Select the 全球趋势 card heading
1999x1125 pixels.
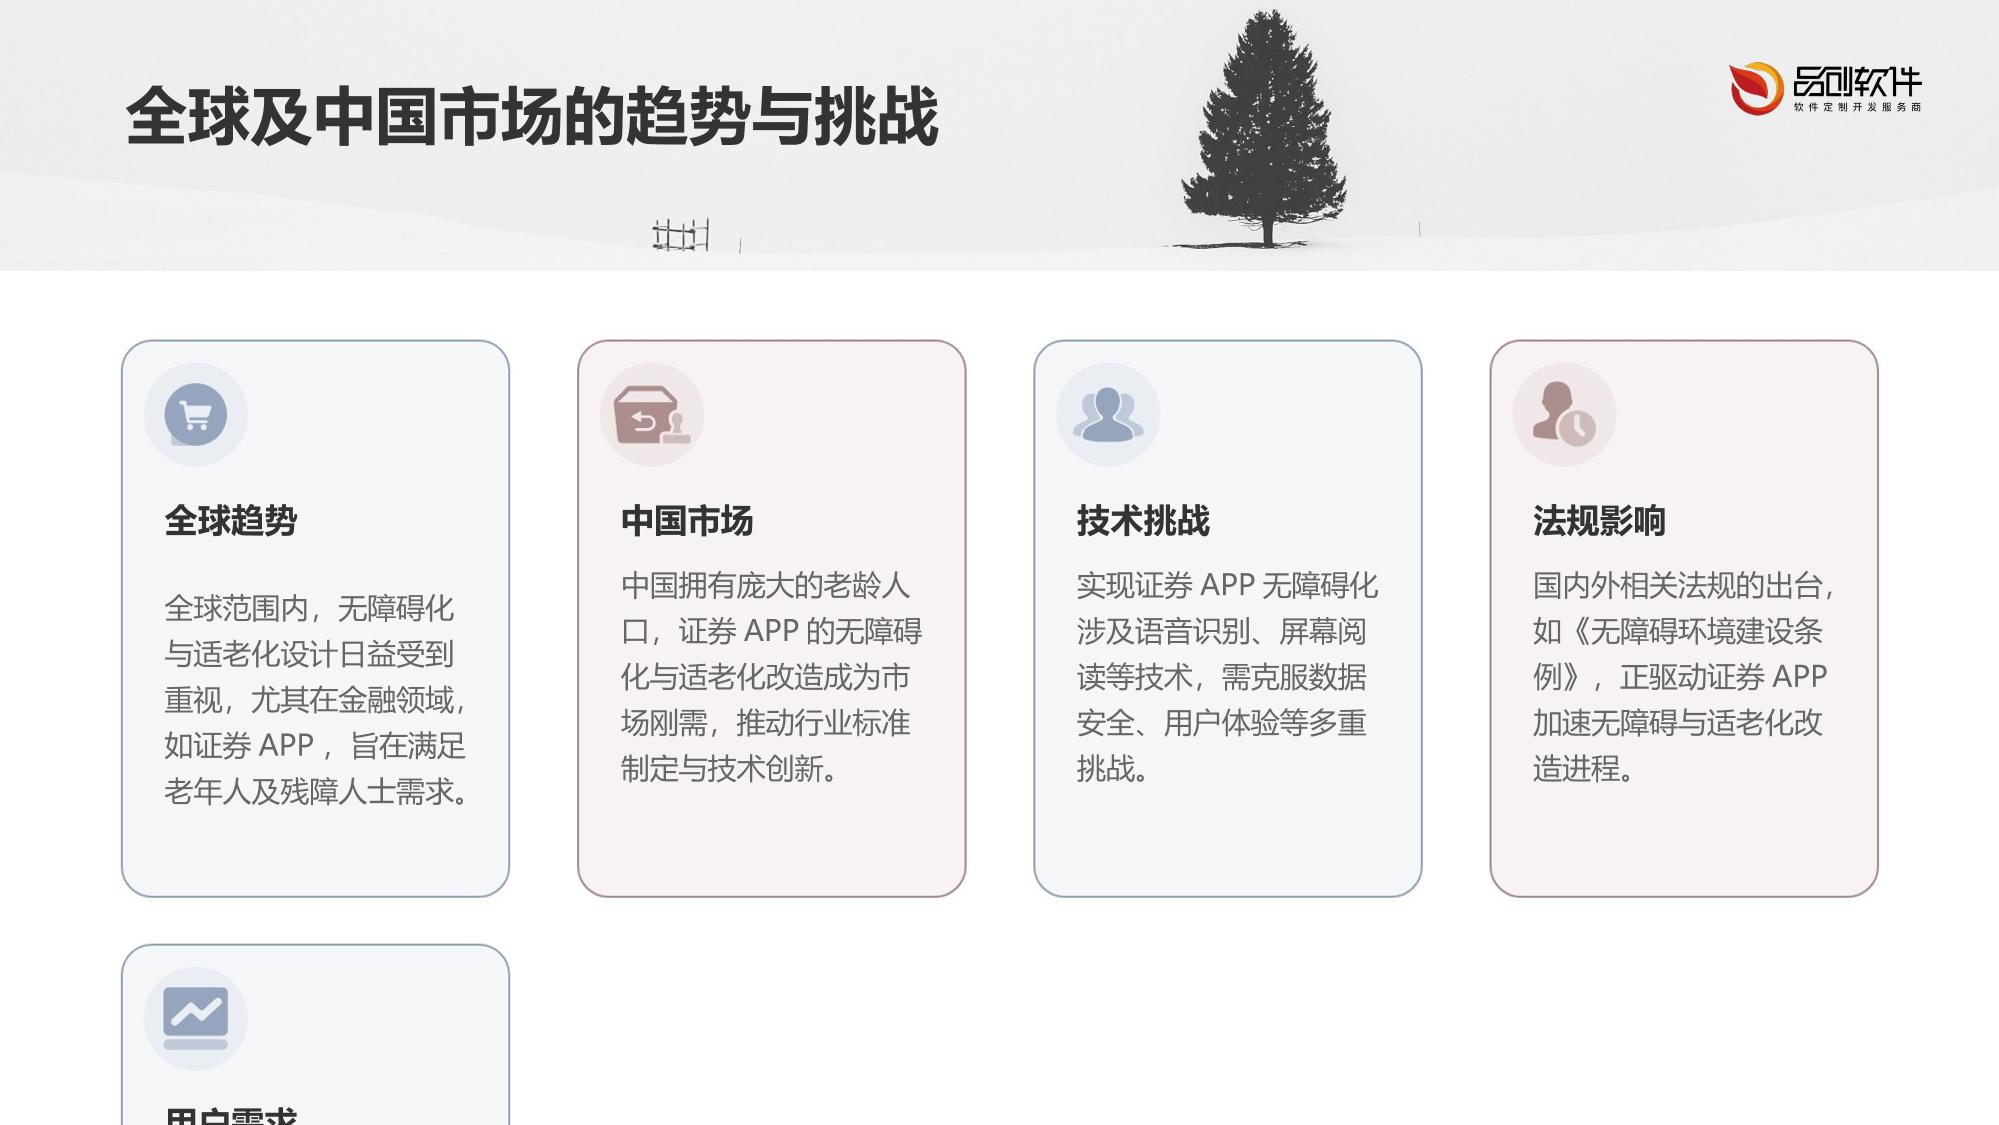point(231,521)
